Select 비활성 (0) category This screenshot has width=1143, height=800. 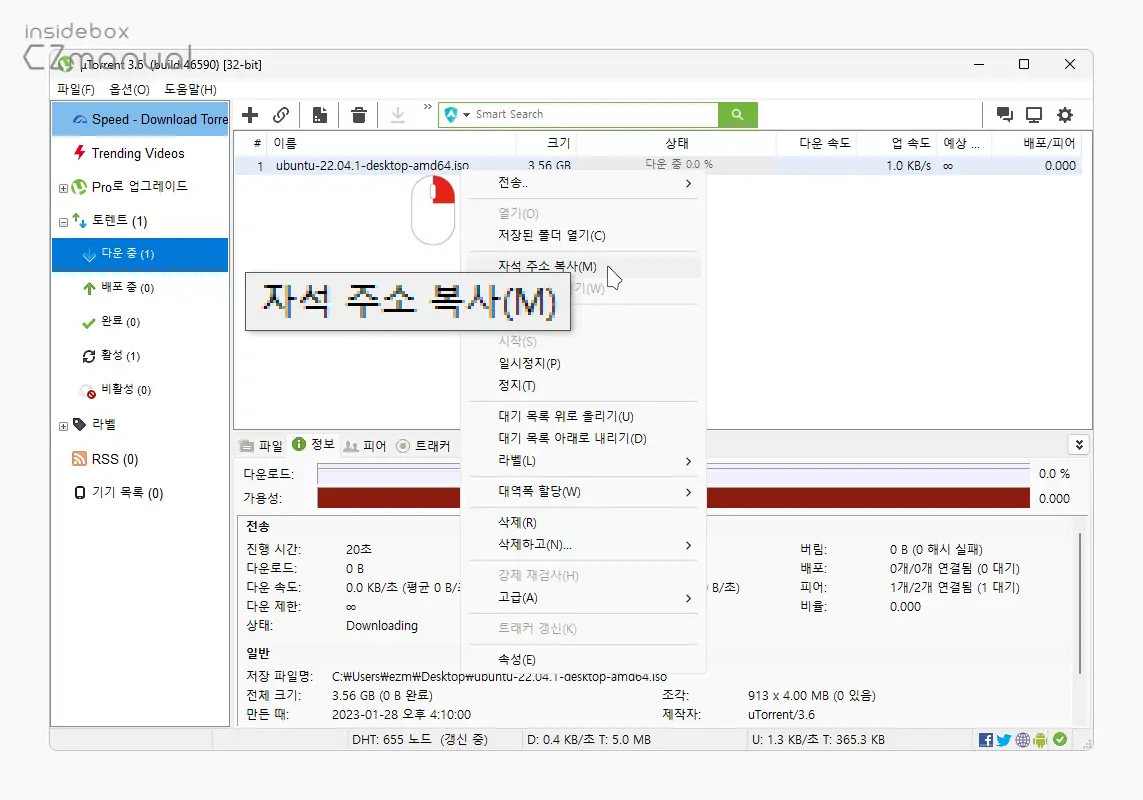pos(126,389)
